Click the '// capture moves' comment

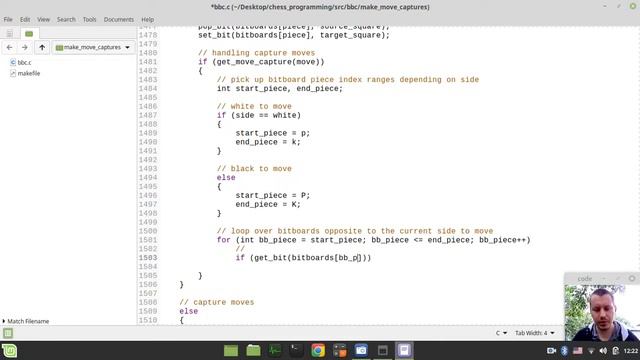(216, 302)
